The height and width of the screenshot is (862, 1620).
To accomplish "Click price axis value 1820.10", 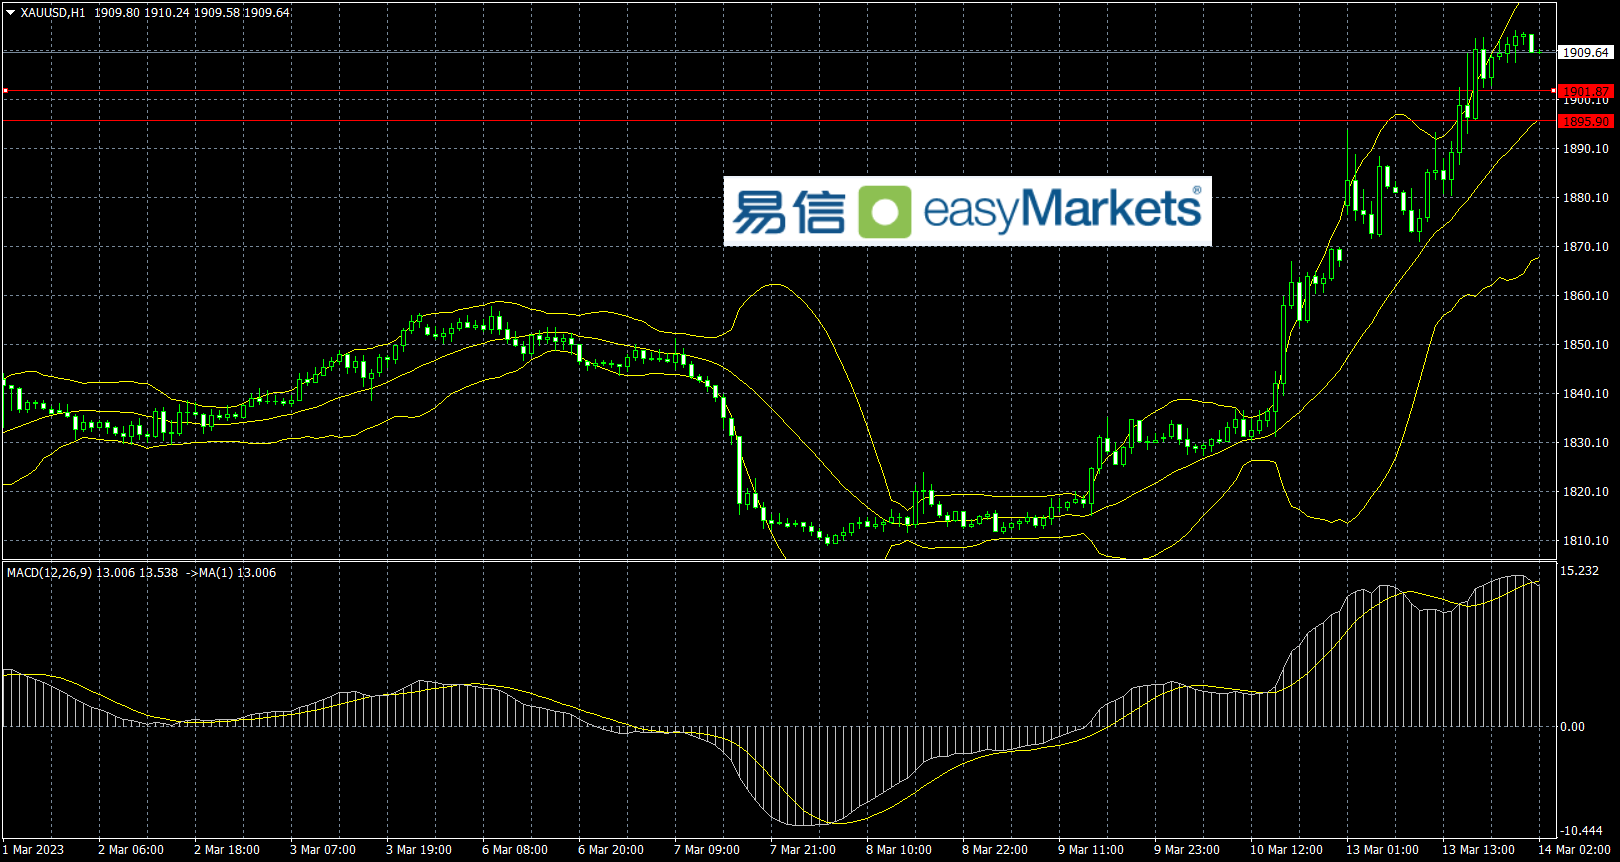I will 1586,492.
